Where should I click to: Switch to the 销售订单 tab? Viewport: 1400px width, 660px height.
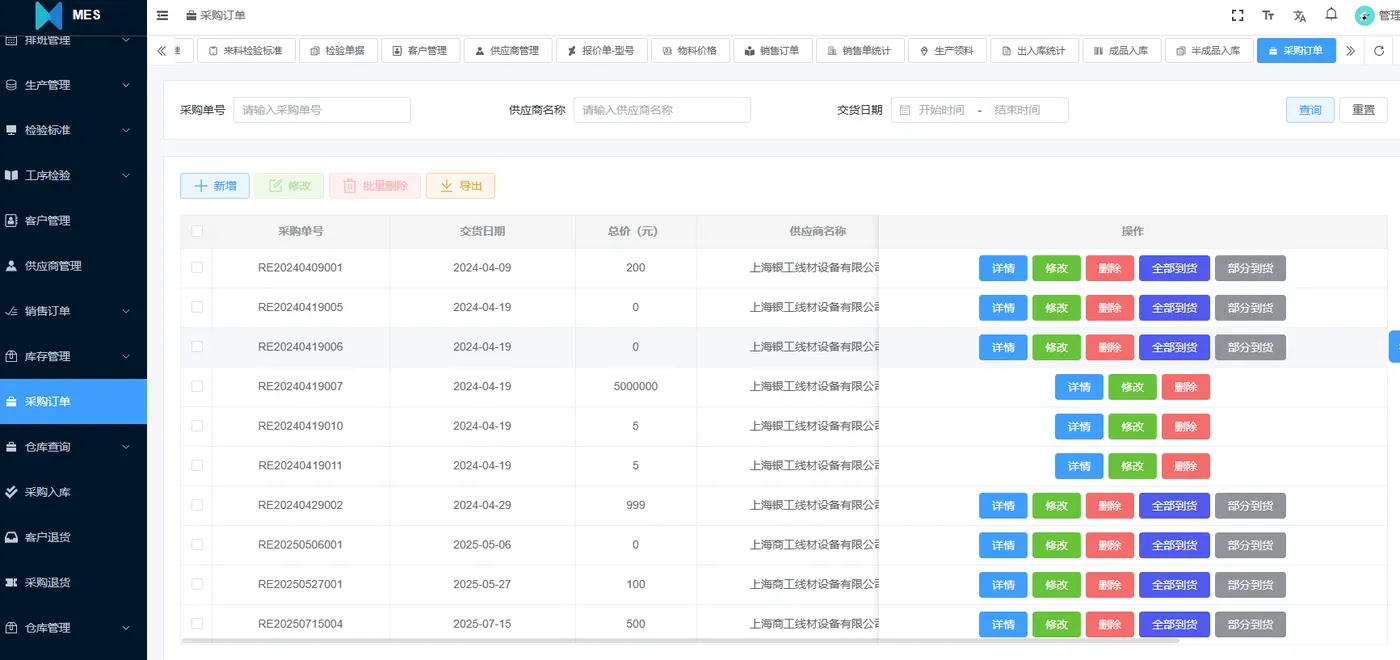tap(771, 51)
